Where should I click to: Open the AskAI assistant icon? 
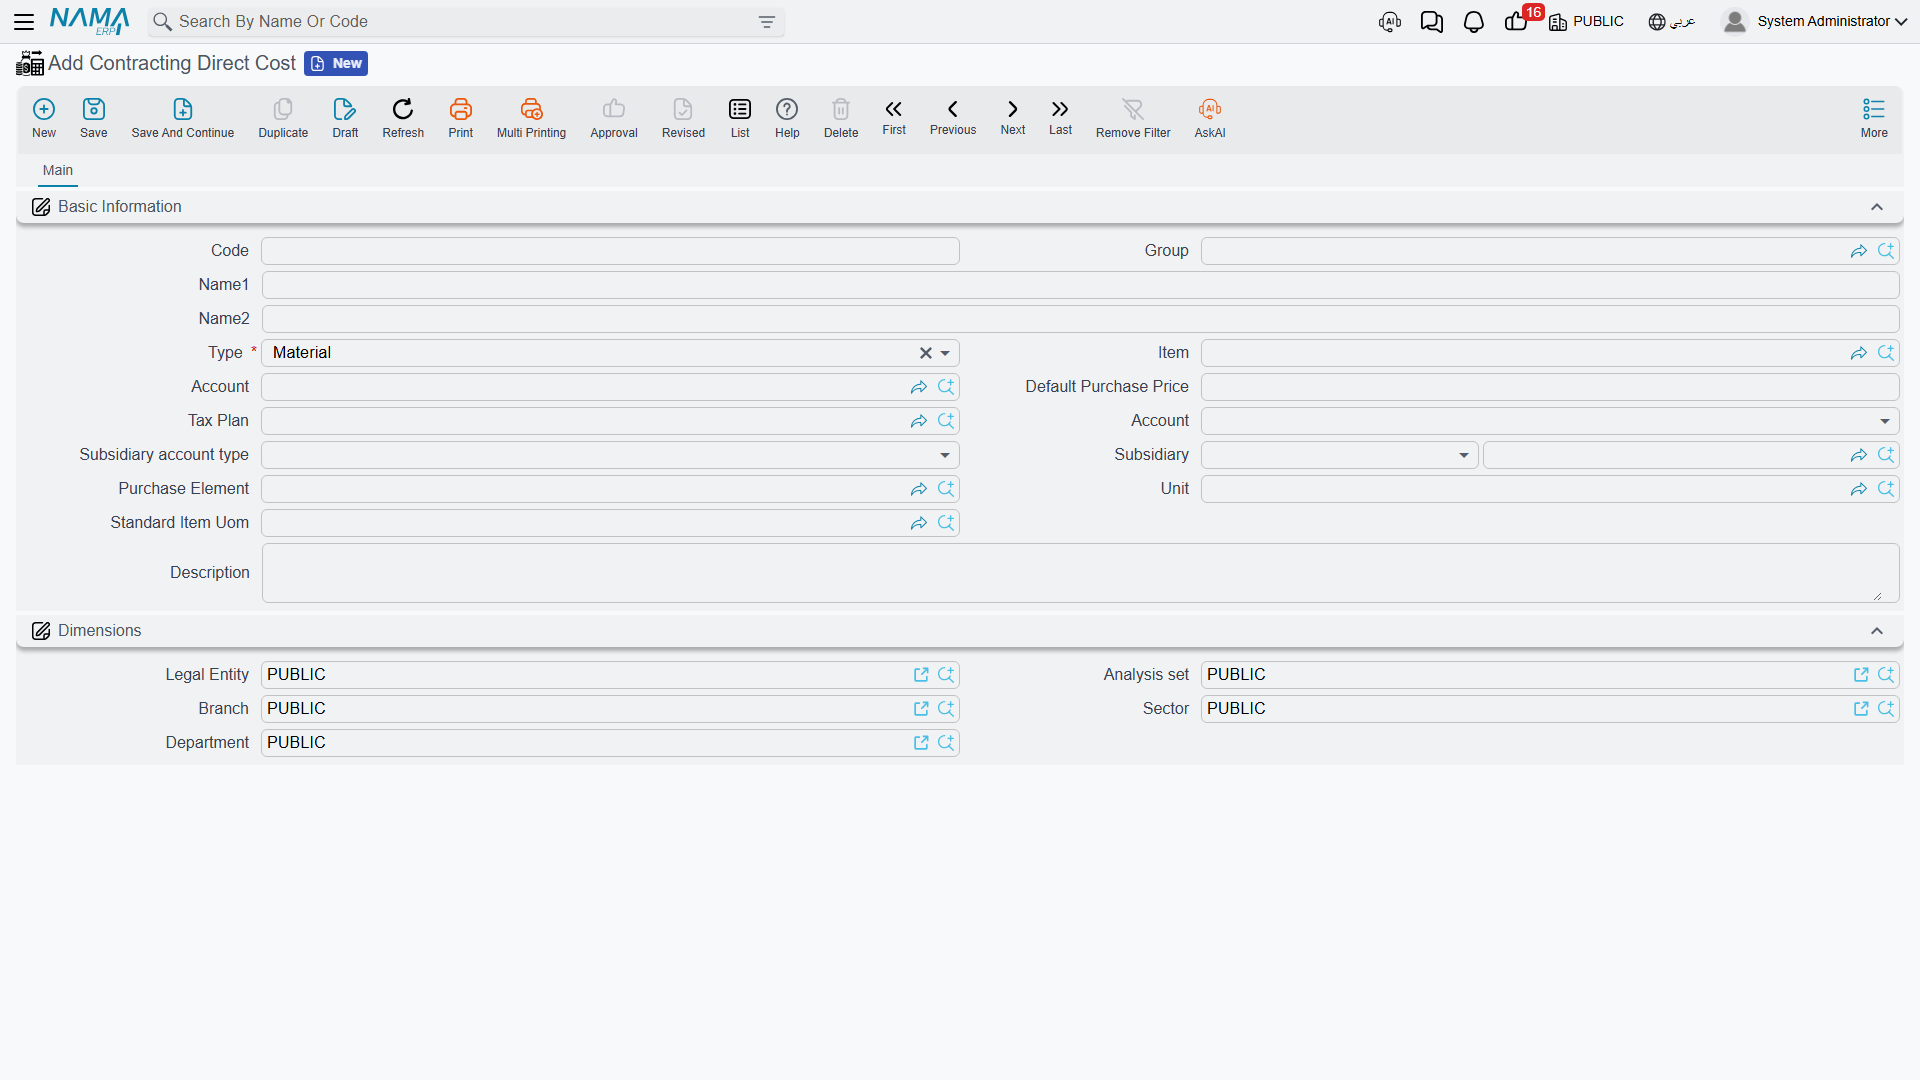(x=1210, y=118)
